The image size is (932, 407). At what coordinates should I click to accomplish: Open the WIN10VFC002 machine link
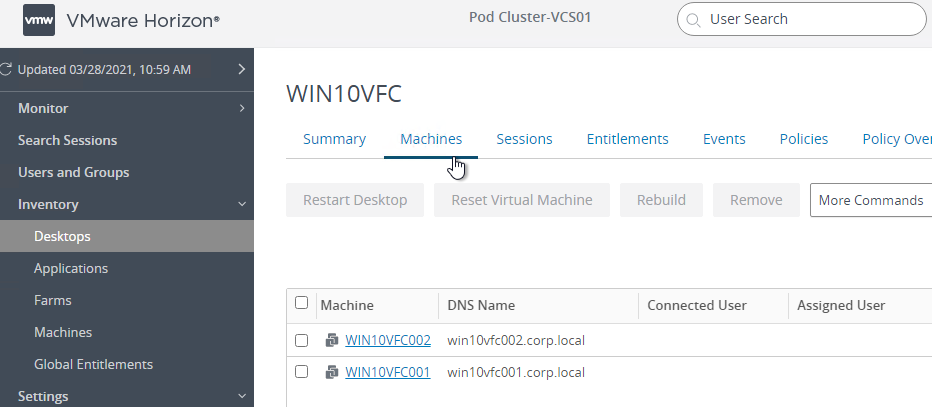[x=388, y=340]
